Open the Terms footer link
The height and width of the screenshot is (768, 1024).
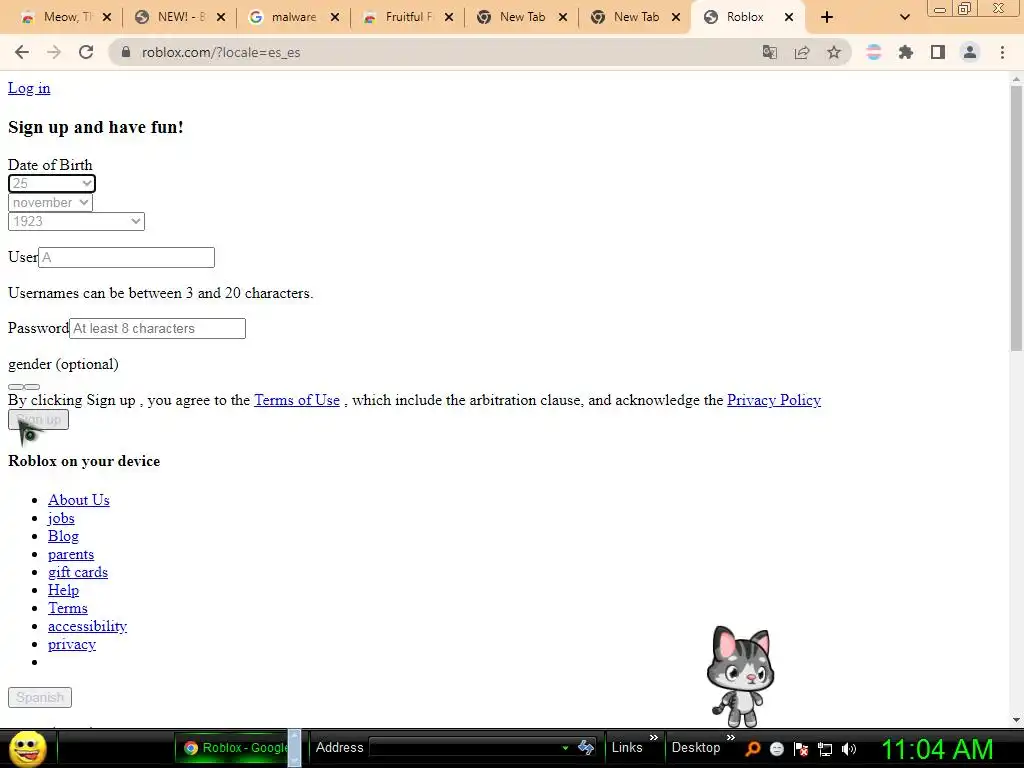[67, 608]
